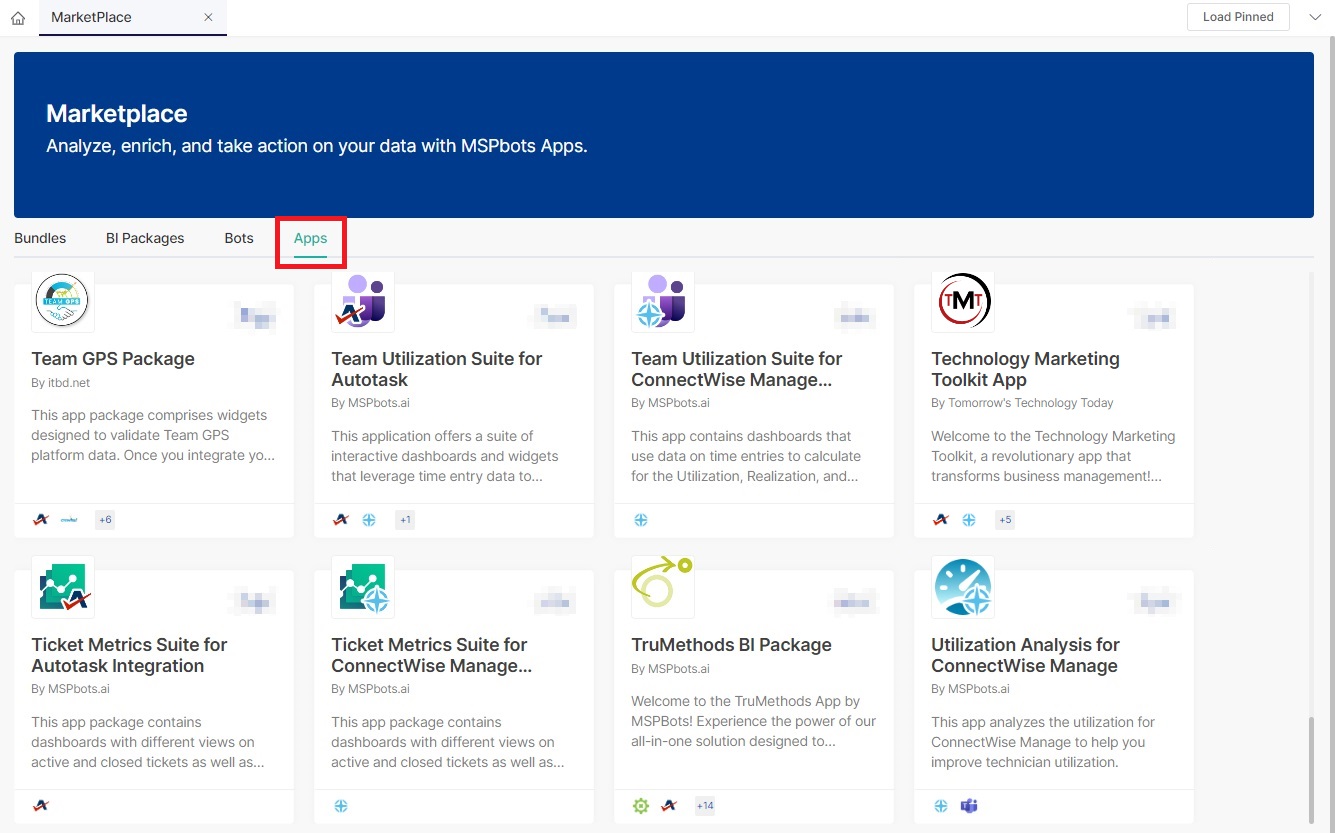Viewport: 1335px width, 833px height.
Task: Switch to the Bundles tab
Action: pyautogui.click(x=40, y=238)
